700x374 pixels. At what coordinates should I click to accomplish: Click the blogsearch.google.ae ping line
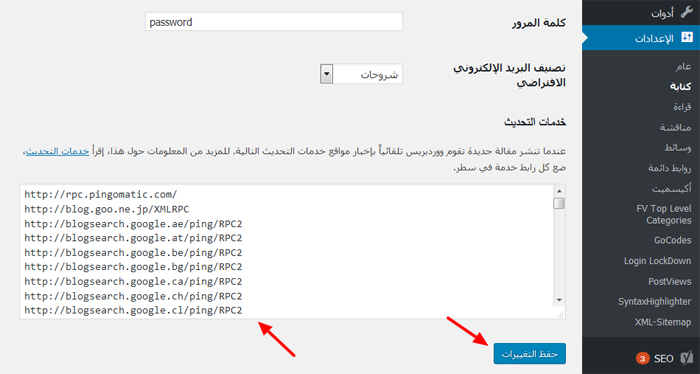[x=133, y=224]
